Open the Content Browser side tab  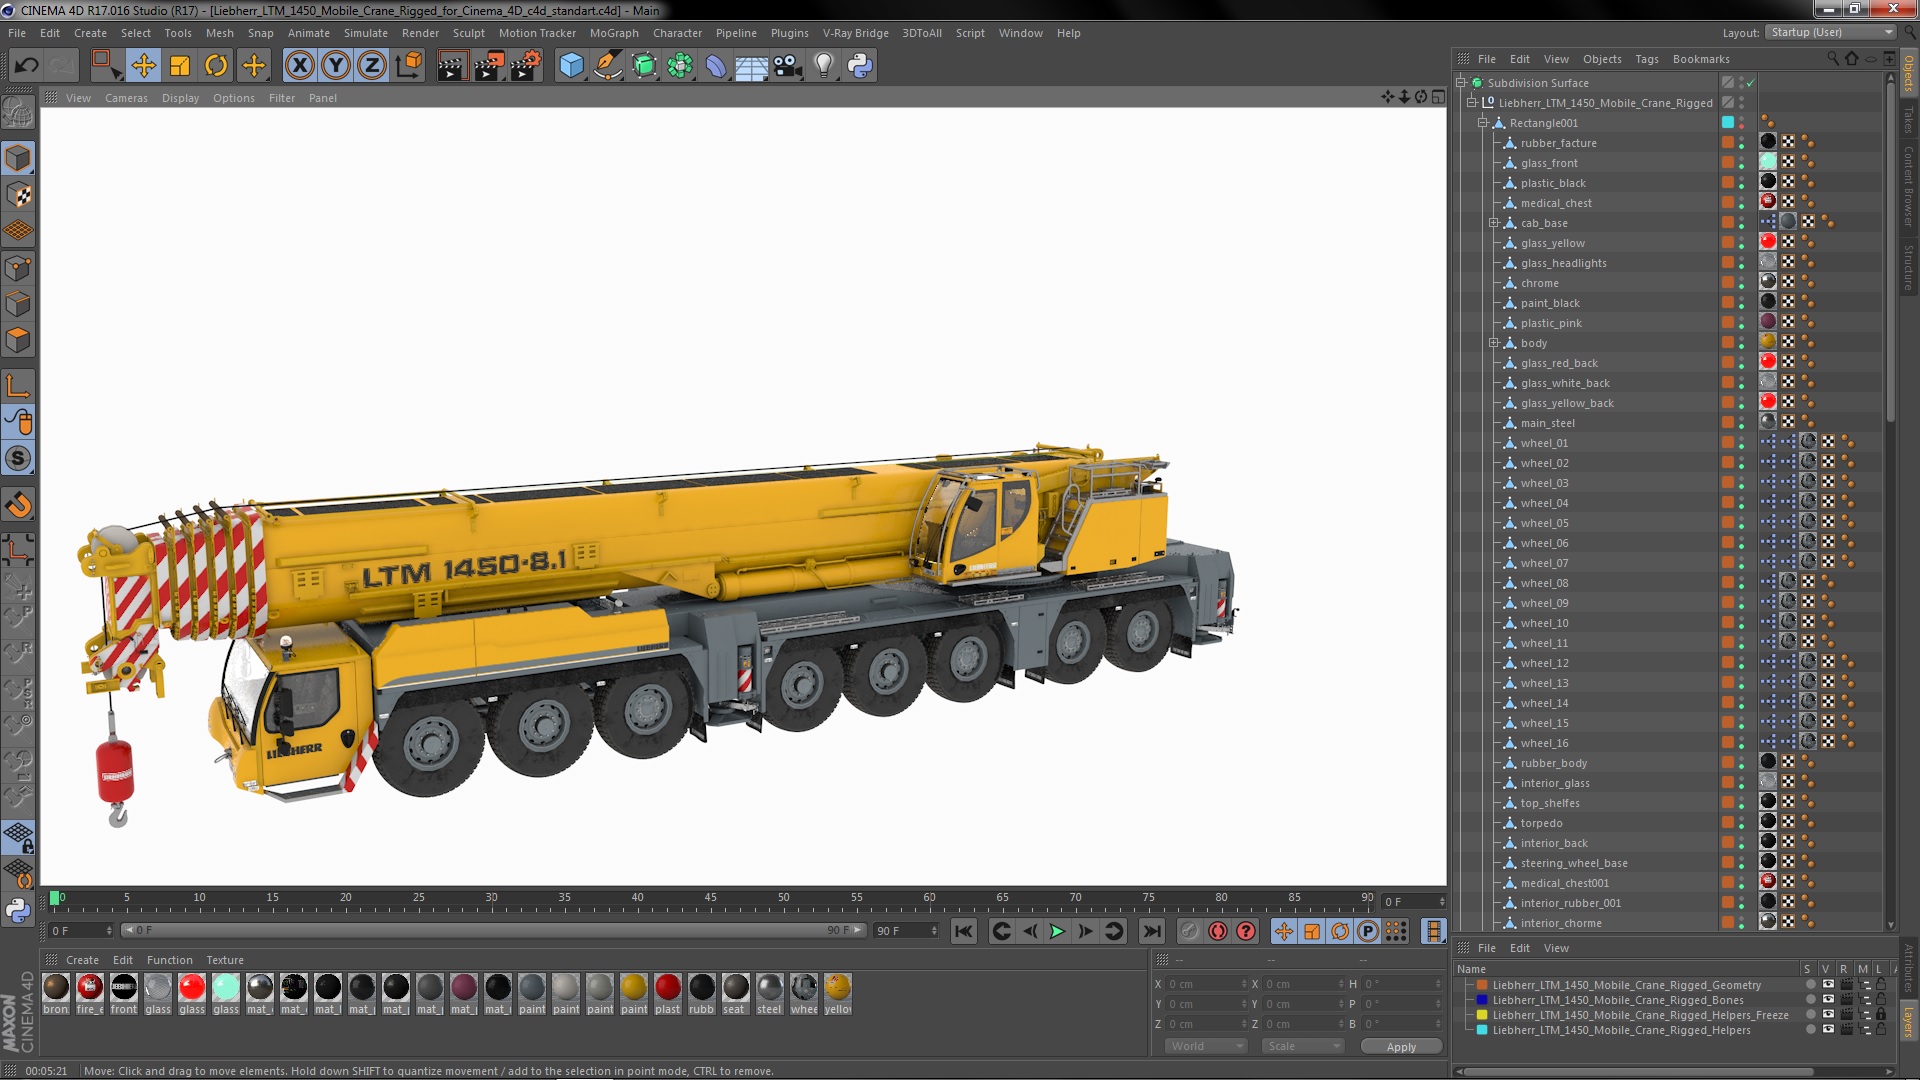point(1908,186)
